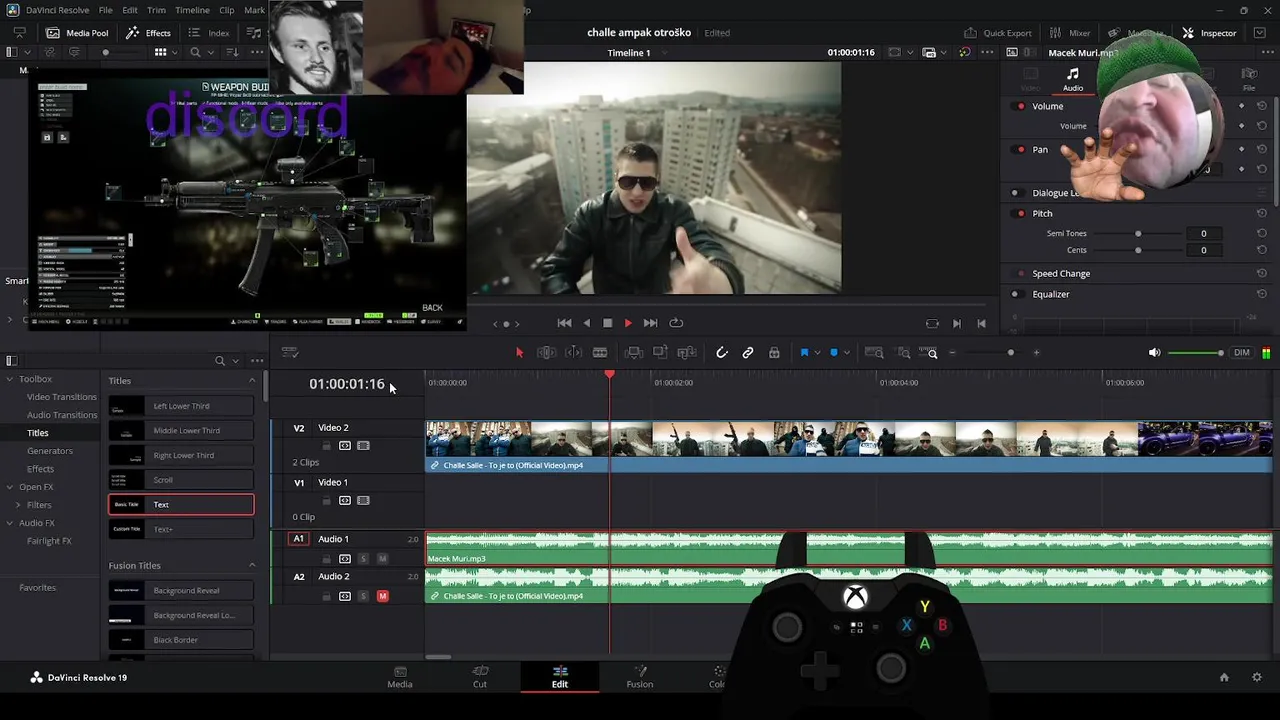Image resolution: width=1280 pixels, height=720 pixels.
Task: Open the Media Pool panel
Action: click(x=77, y=33)
